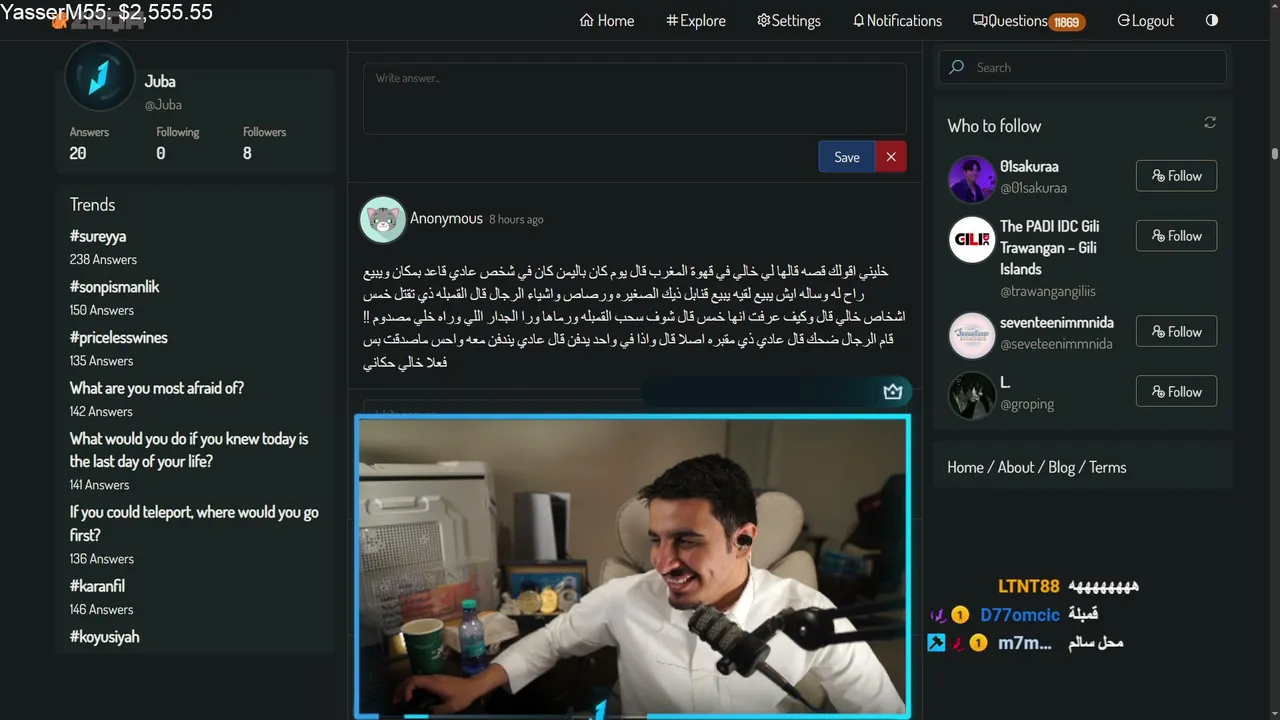Open the #karanfil trend
Image resolution: width=1280 pixels, height=720 pixels.
pos(97,586)
